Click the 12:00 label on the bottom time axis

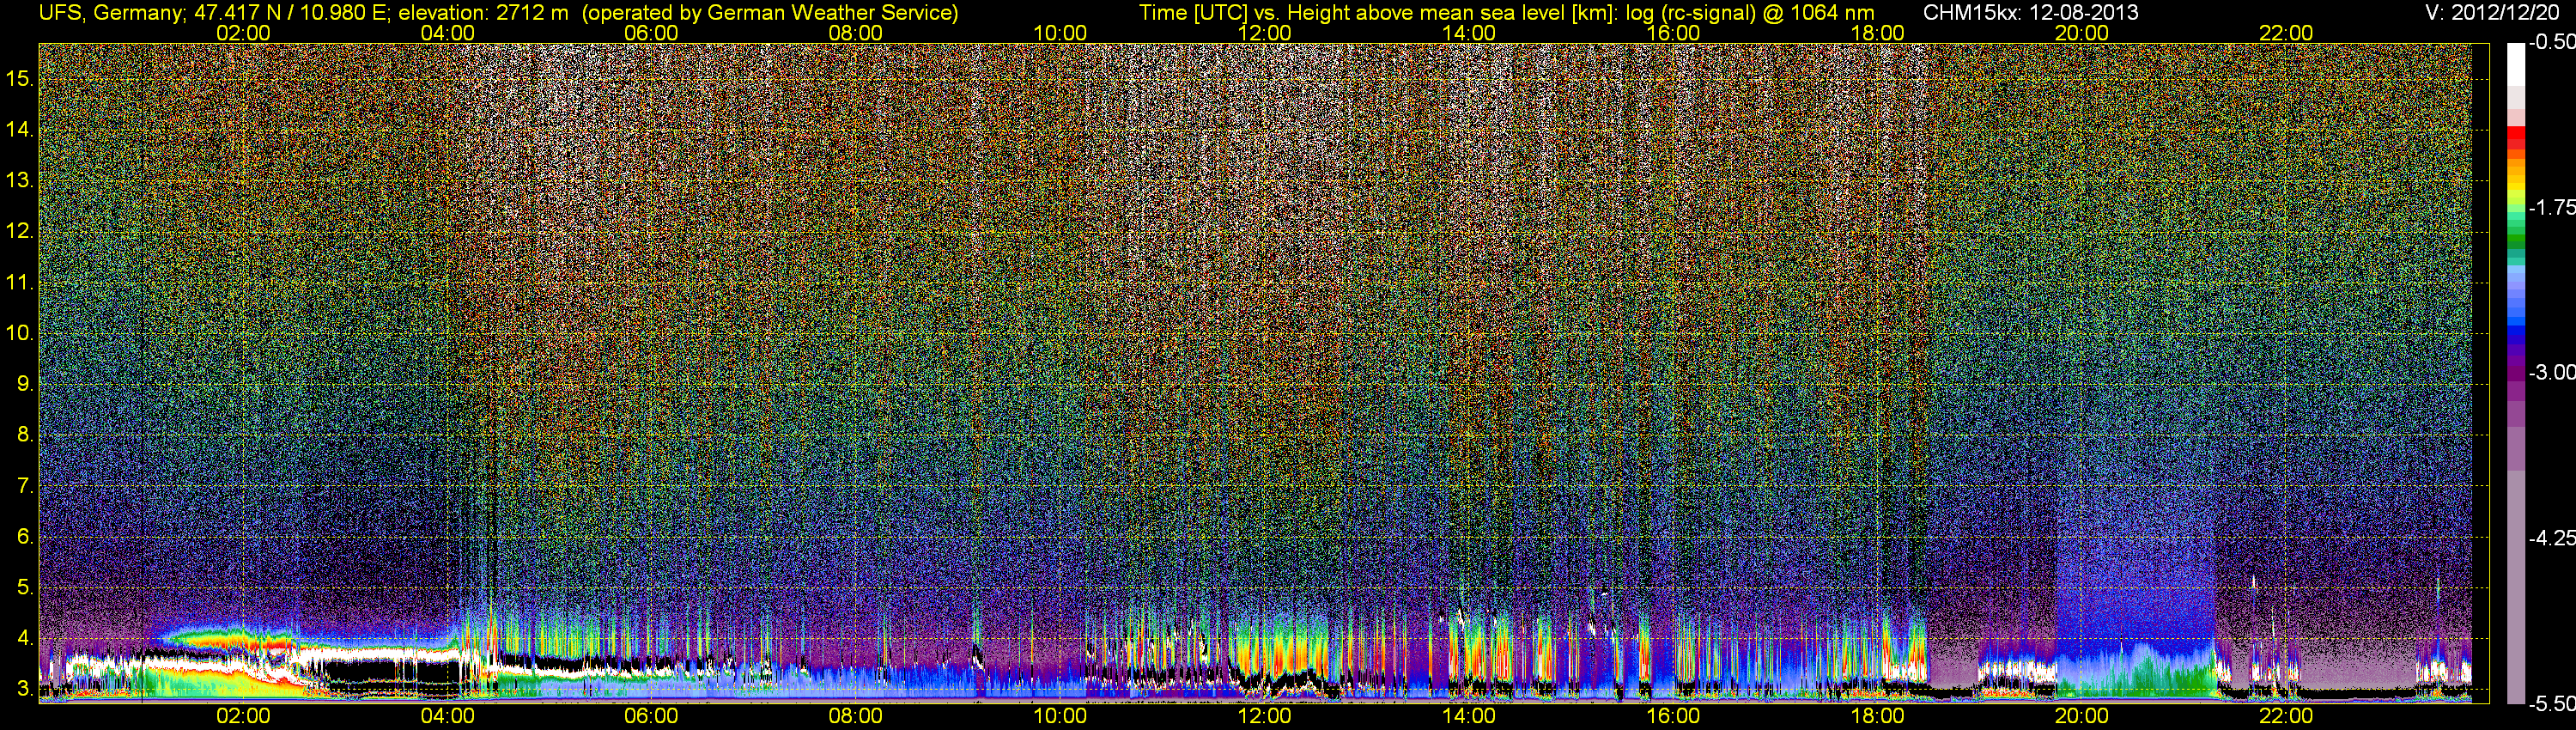[1264, 716]
